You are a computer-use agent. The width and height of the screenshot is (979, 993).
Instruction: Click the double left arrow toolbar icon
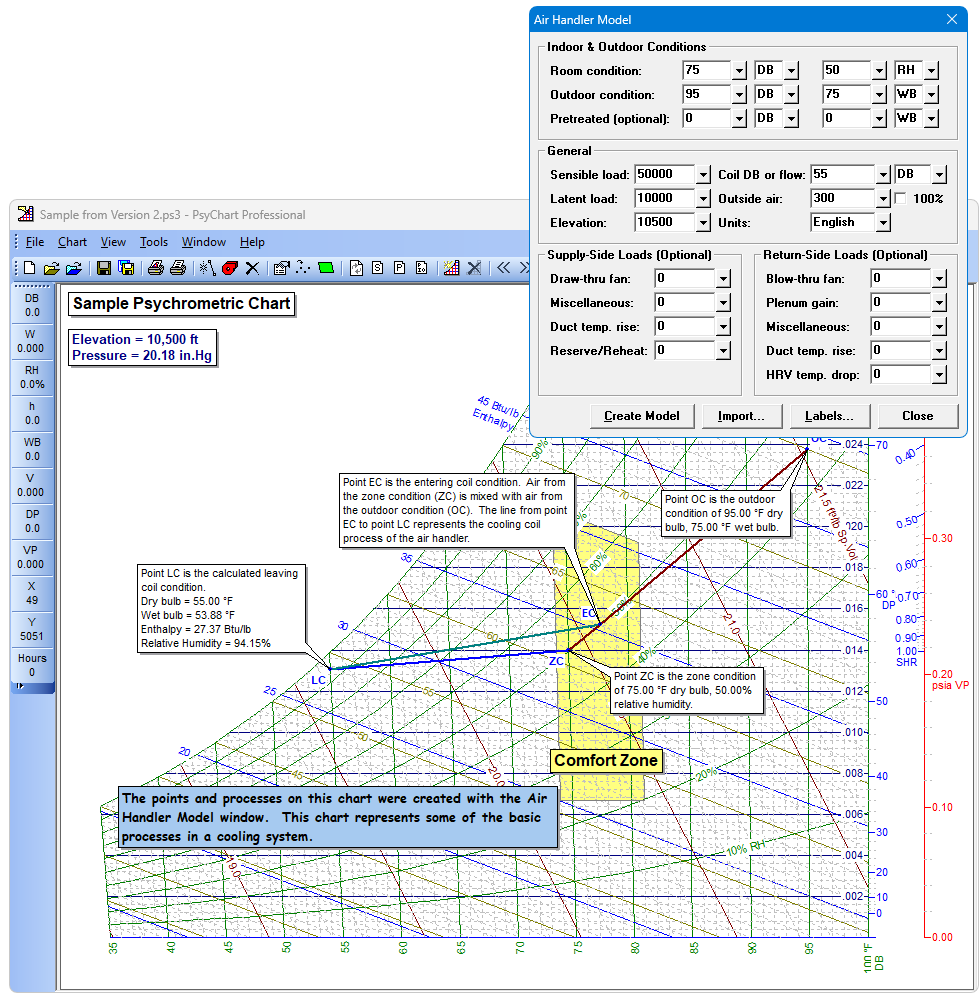click(504, 268)
